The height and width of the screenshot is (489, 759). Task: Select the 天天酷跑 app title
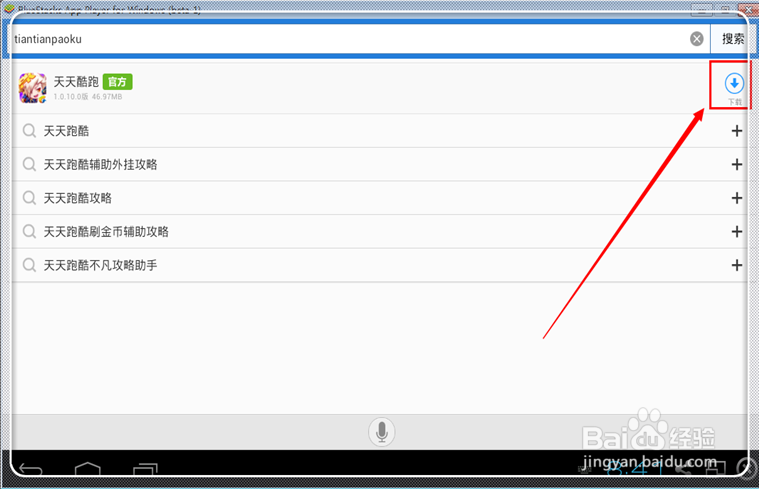pos(76,81)
